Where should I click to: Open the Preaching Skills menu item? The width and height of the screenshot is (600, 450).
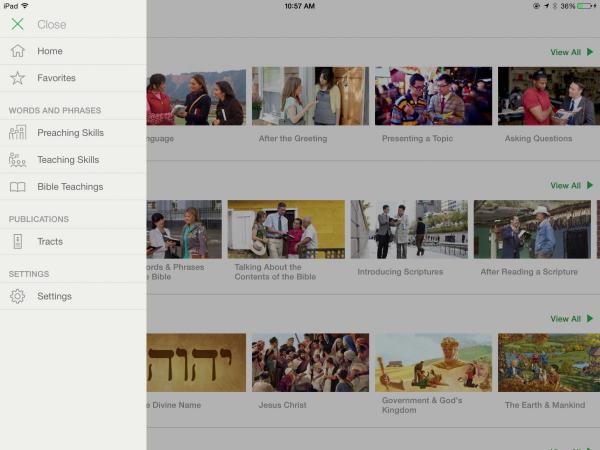click(x=70, y=133)
